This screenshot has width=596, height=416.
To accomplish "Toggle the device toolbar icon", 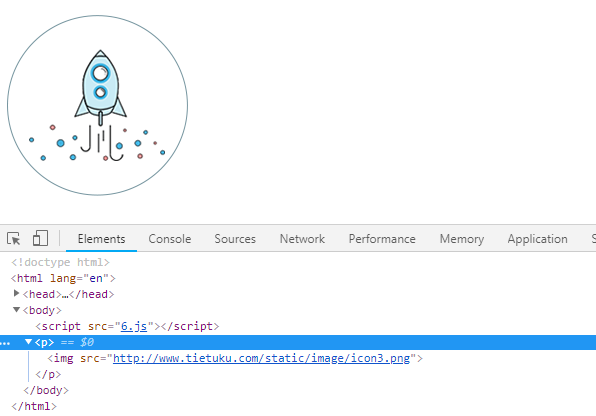I will pyautogui.click(x=40, y=238).
